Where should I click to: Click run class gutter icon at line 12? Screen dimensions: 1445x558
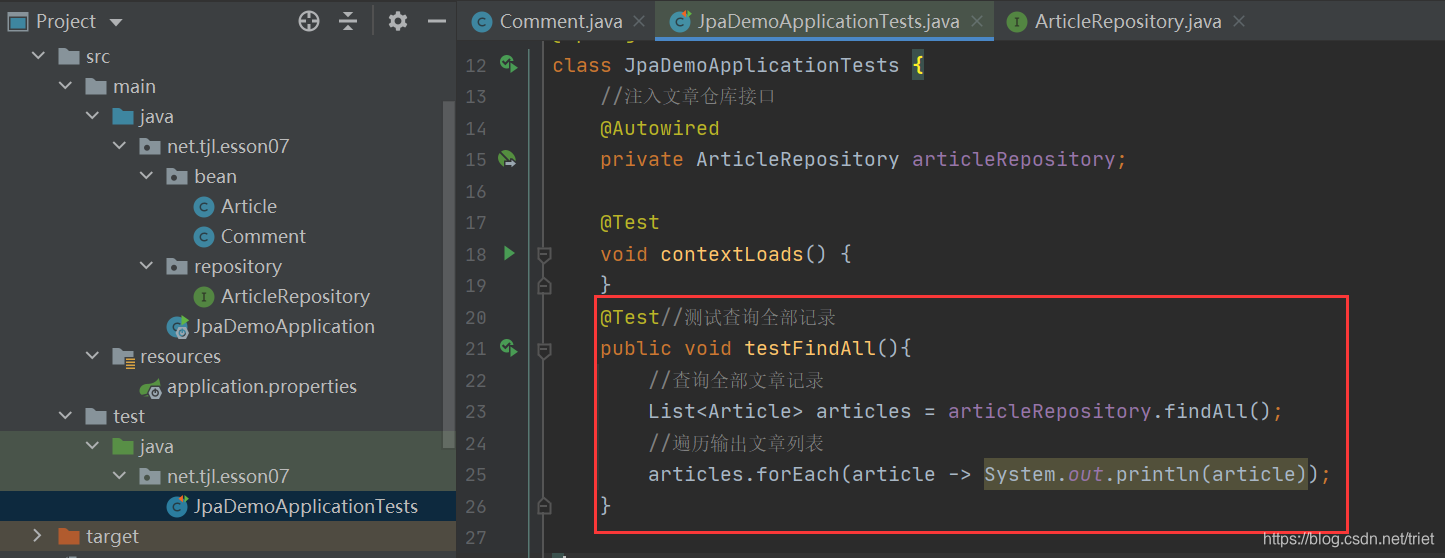(x=508, y=64)
